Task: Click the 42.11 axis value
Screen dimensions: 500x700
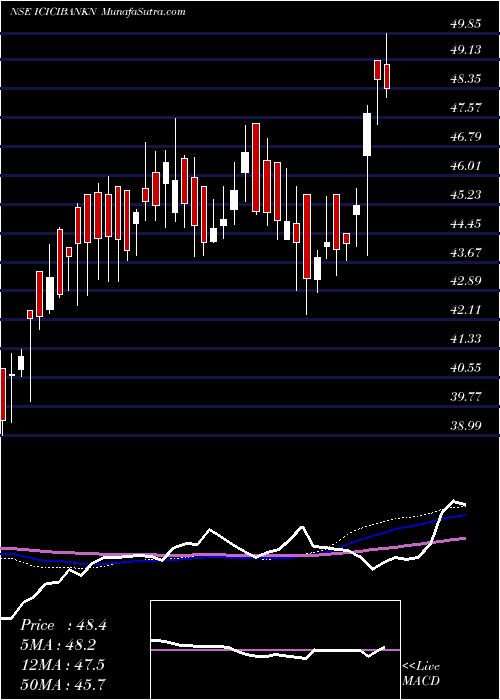Action: 466,310
